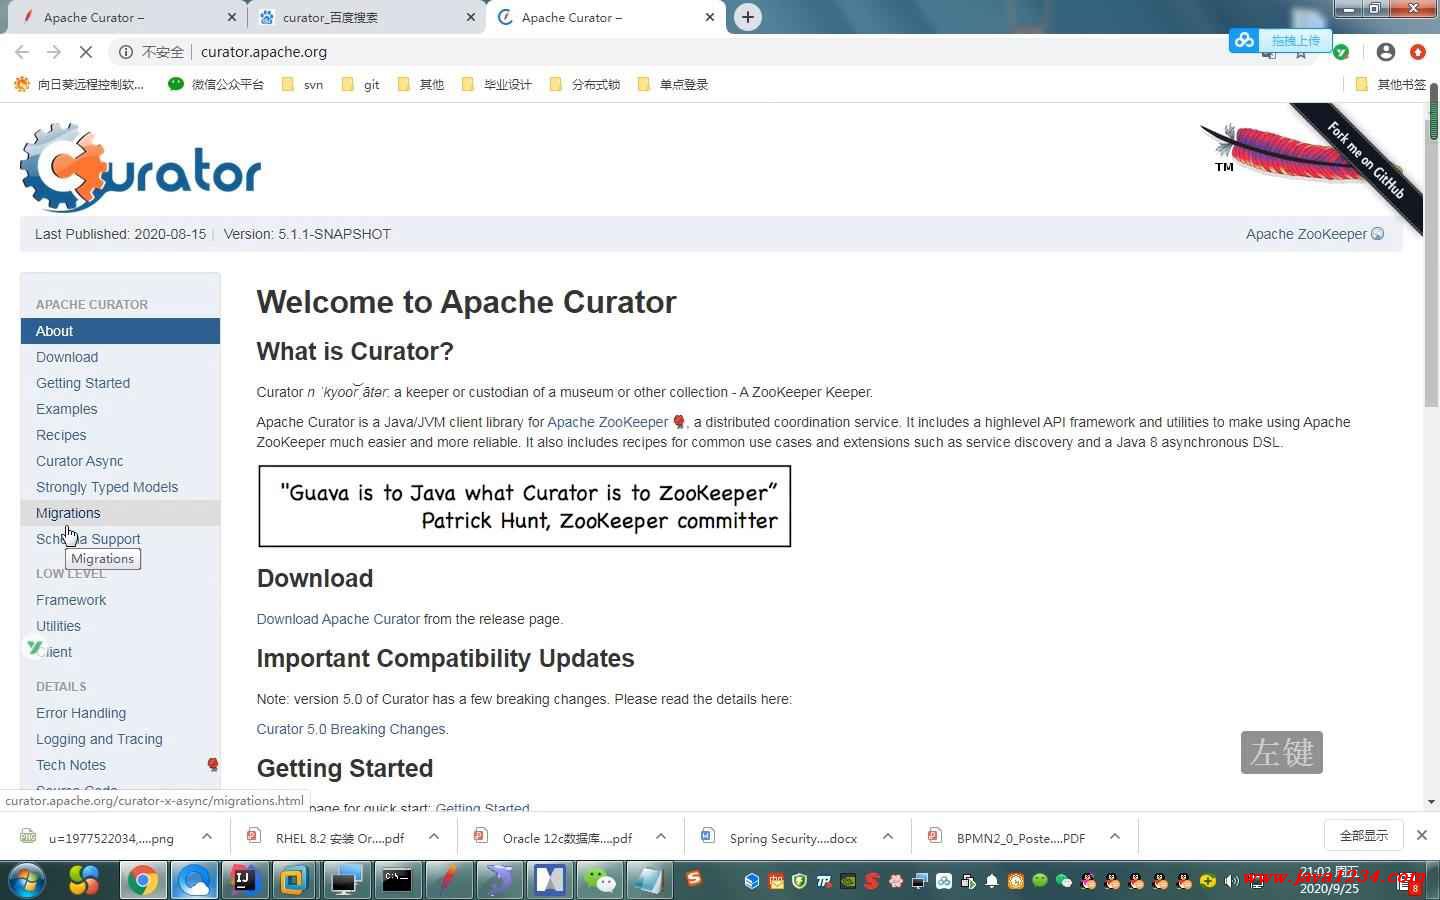Open the Chrome profile avatar icon
Screen dimensions: 1440x900
coord(1385,52)
